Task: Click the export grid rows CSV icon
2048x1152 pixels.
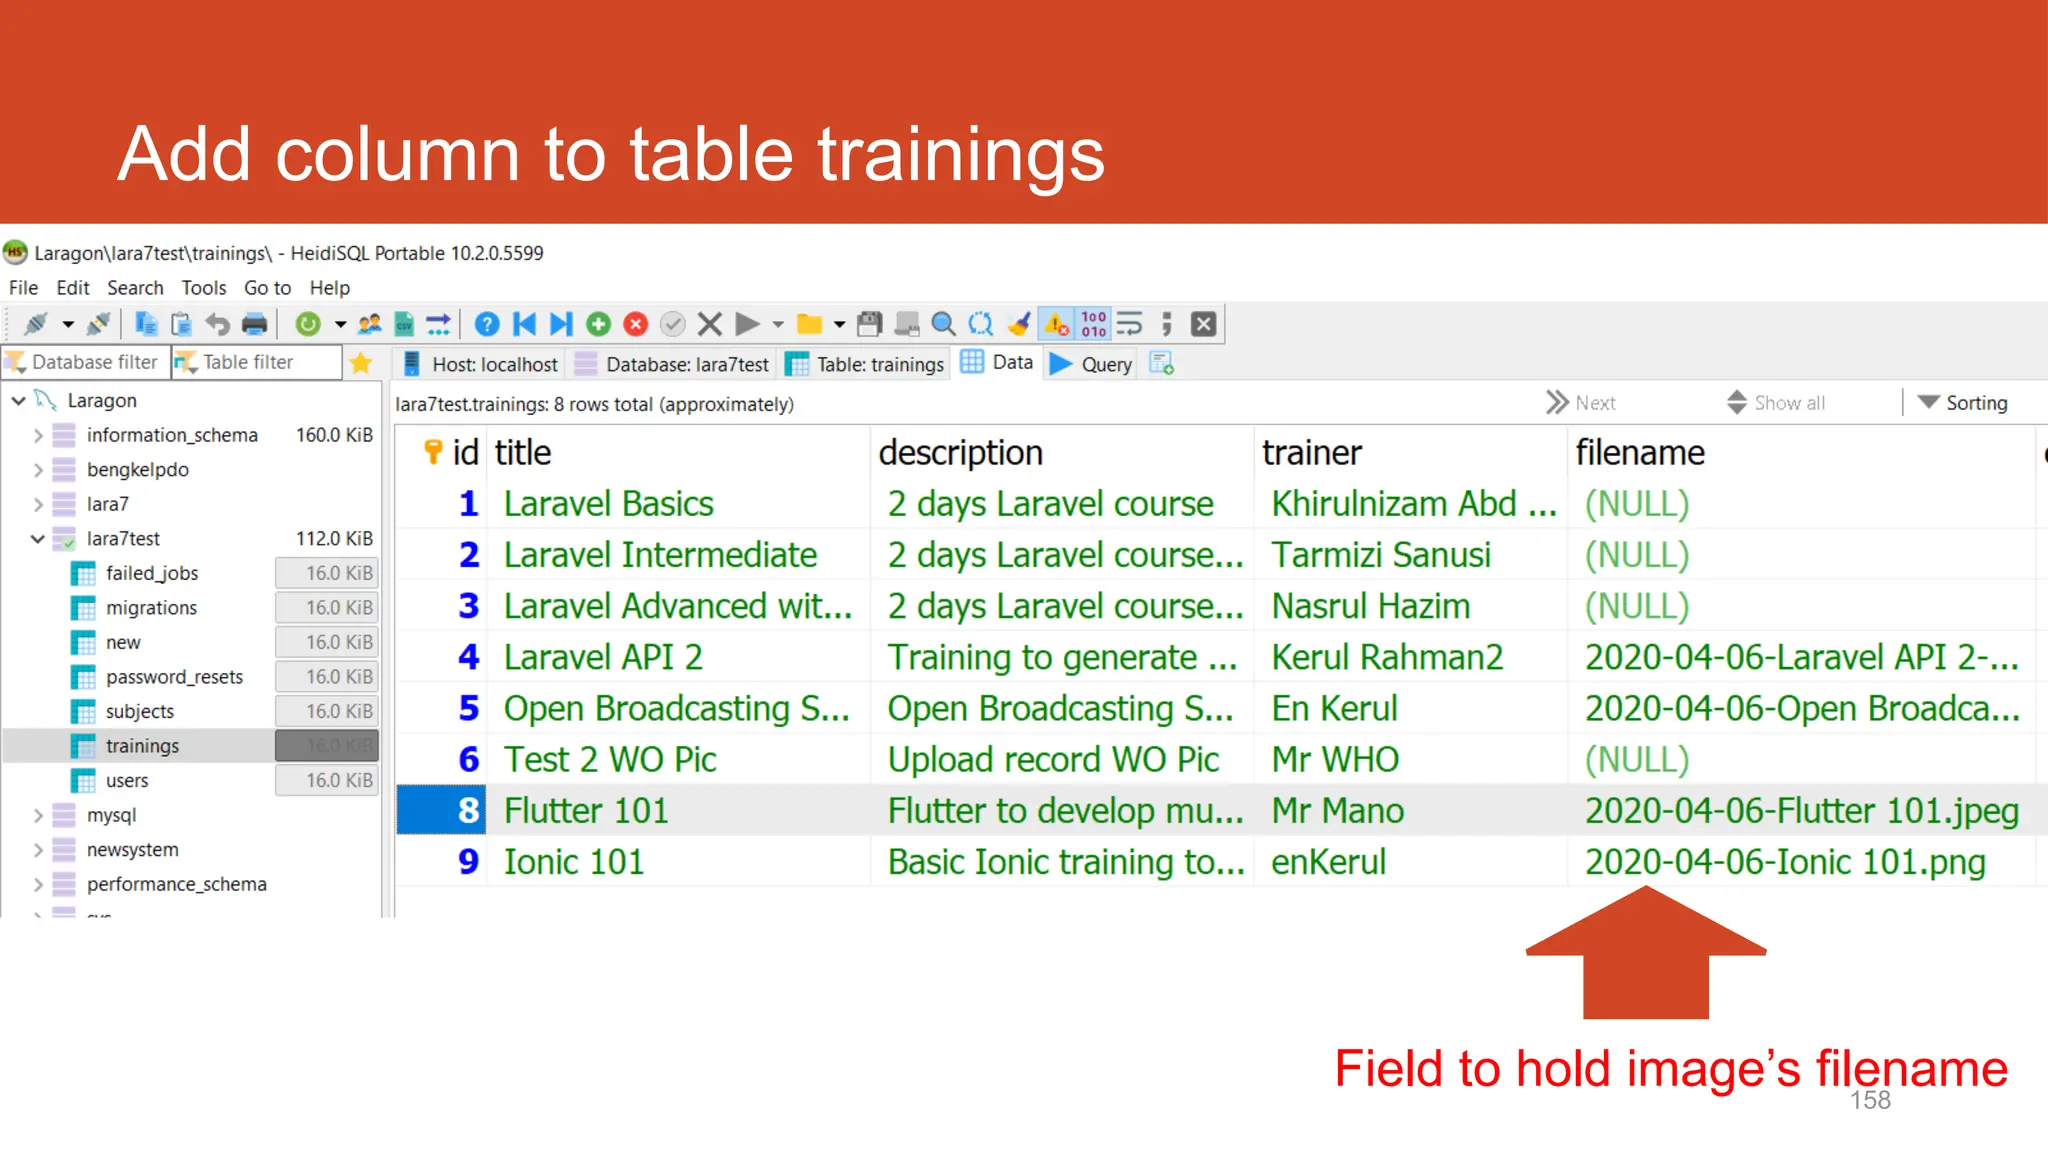Action: tap(404, 324)
